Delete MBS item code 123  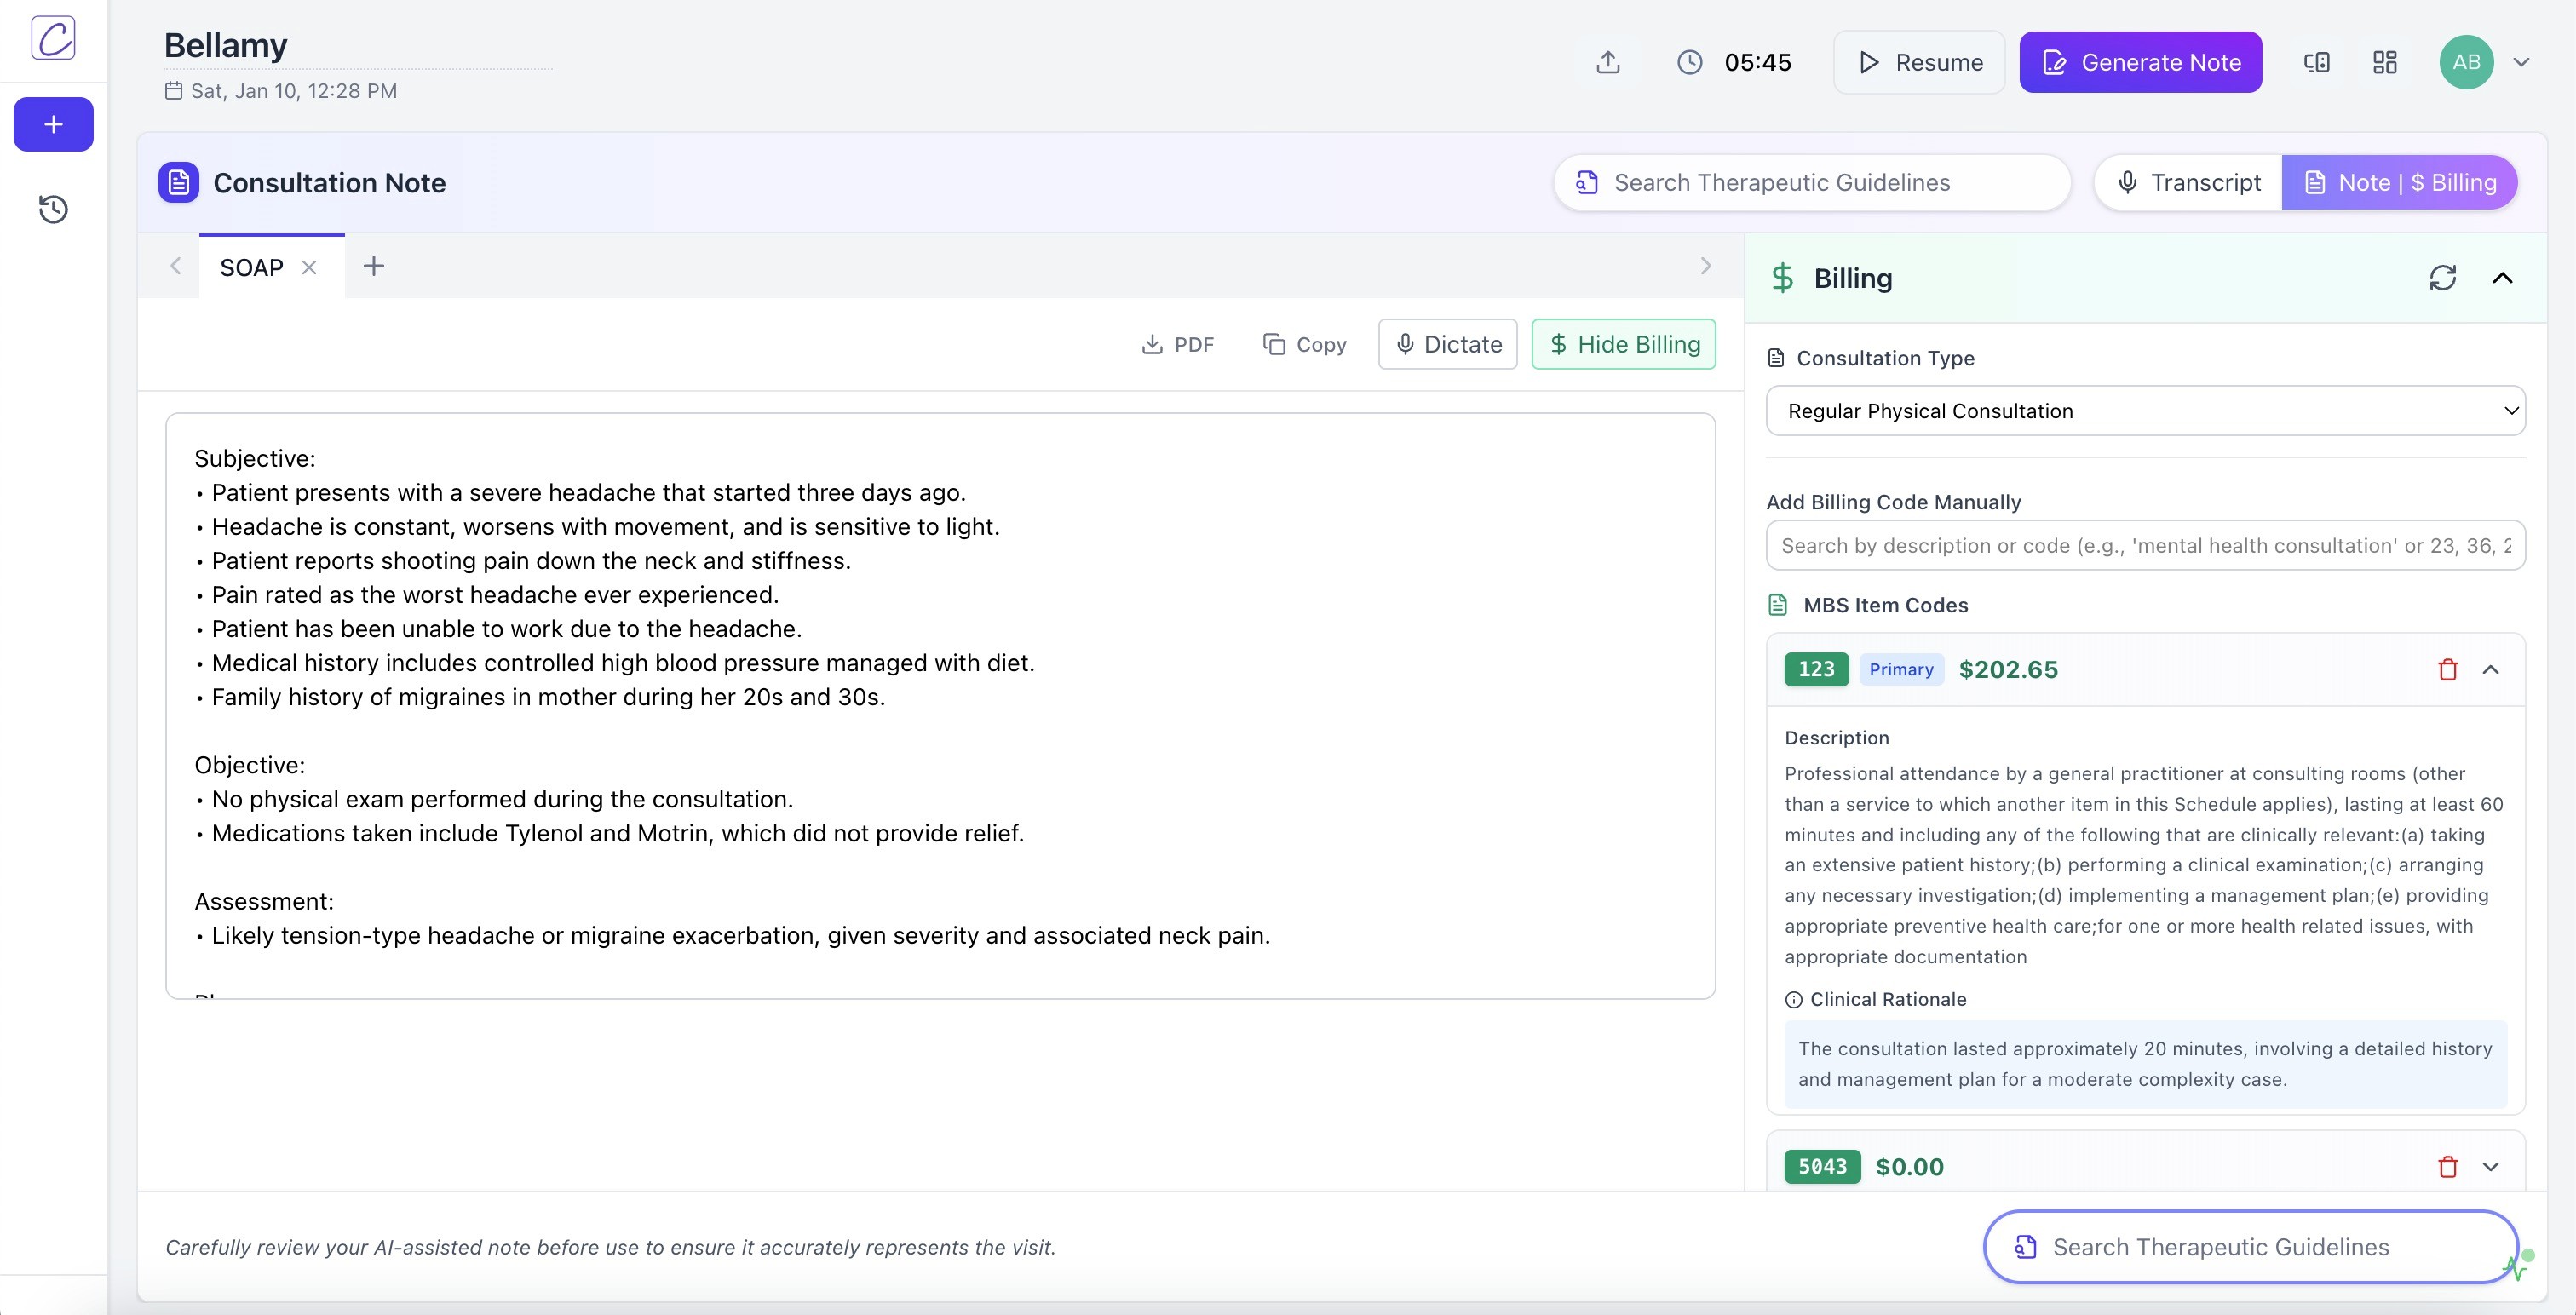(x=2447, y=669)
